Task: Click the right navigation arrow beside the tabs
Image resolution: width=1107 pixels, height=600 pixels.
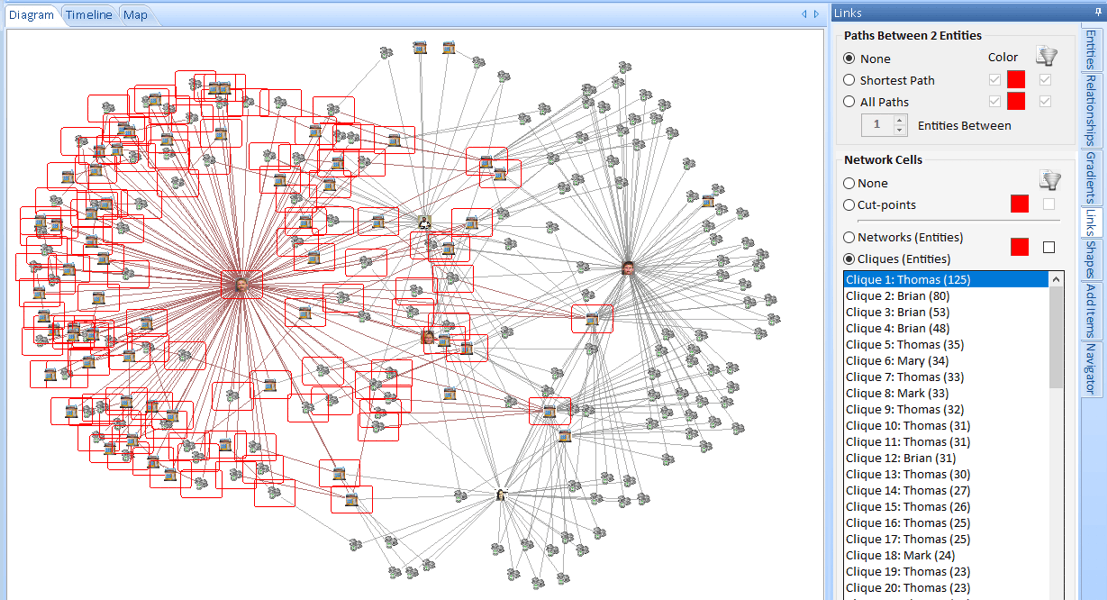Action: (x=814, y=14)
